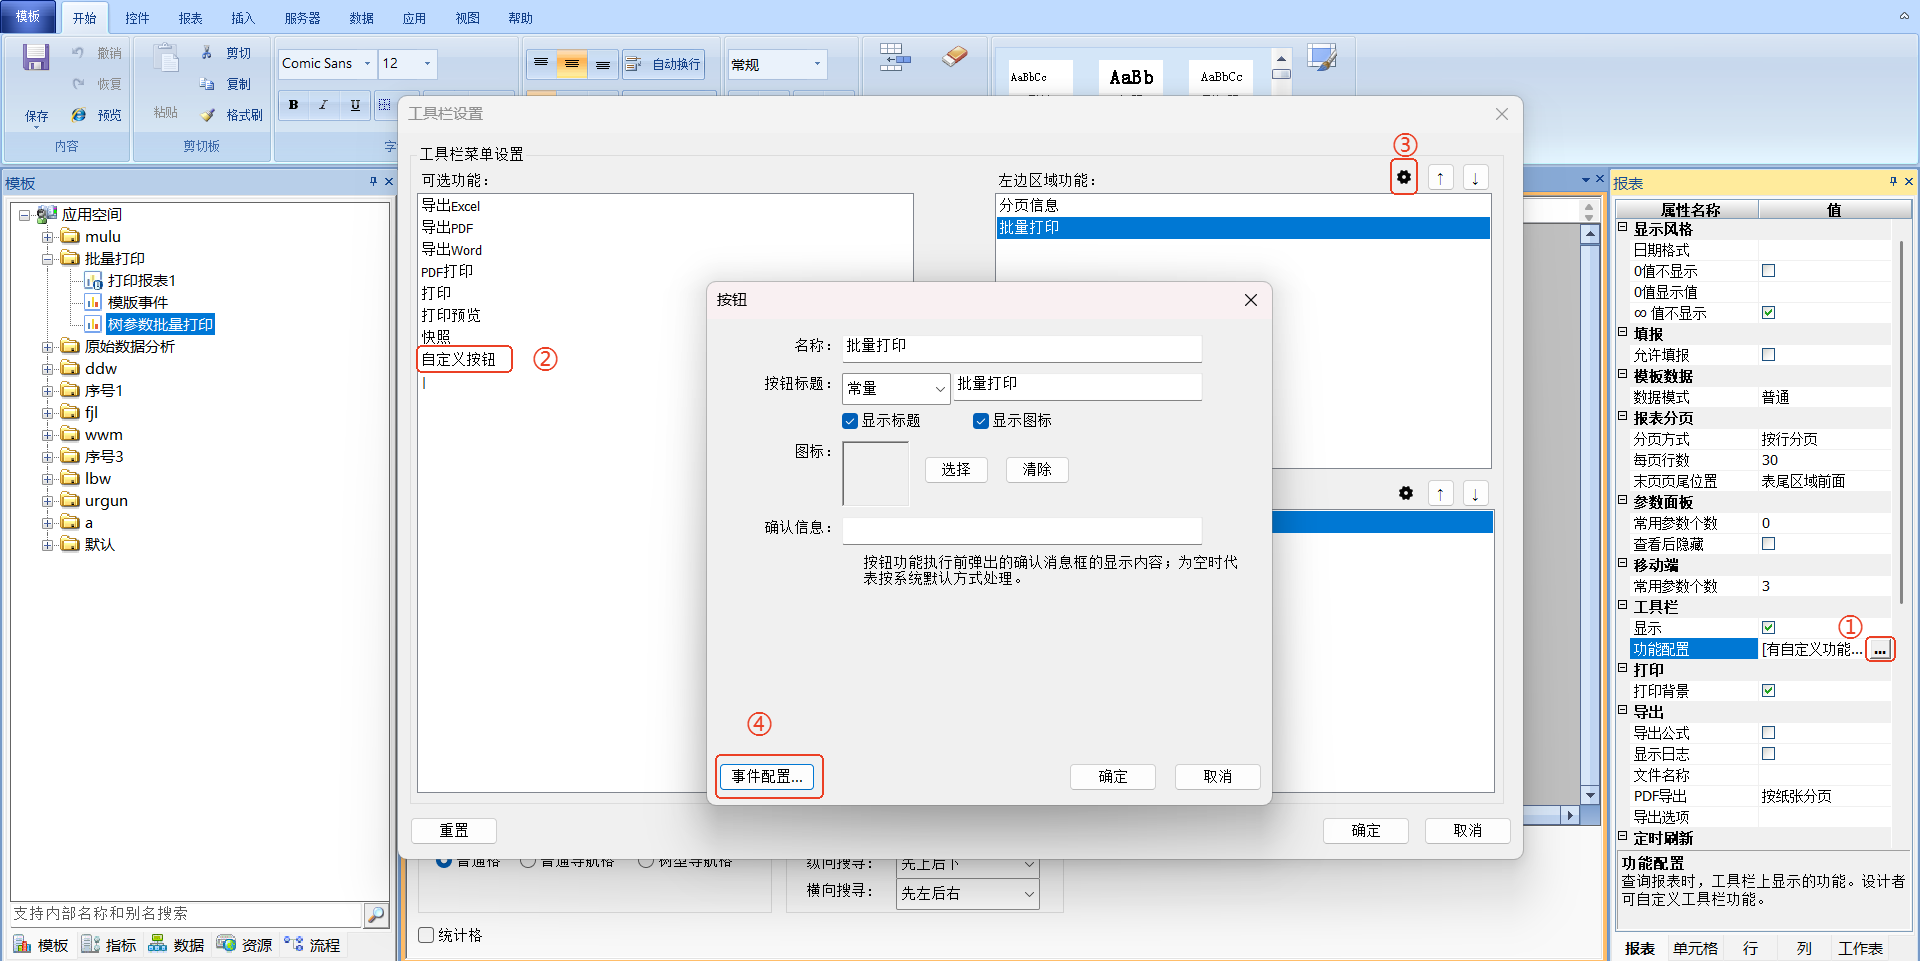Click the 事件配置... button

[x=767, y=777]
